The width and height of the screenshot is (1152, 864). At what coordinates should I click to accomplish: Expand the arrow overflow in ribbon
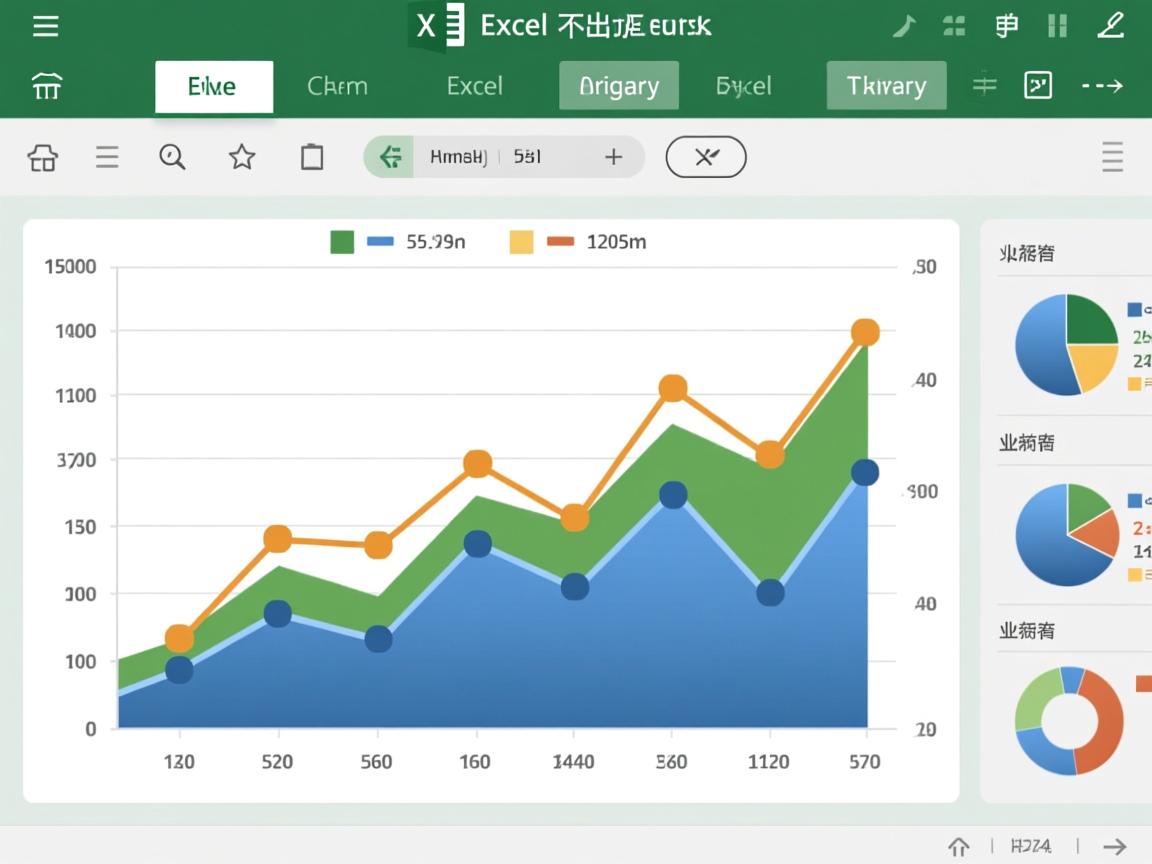[1102, 86]
